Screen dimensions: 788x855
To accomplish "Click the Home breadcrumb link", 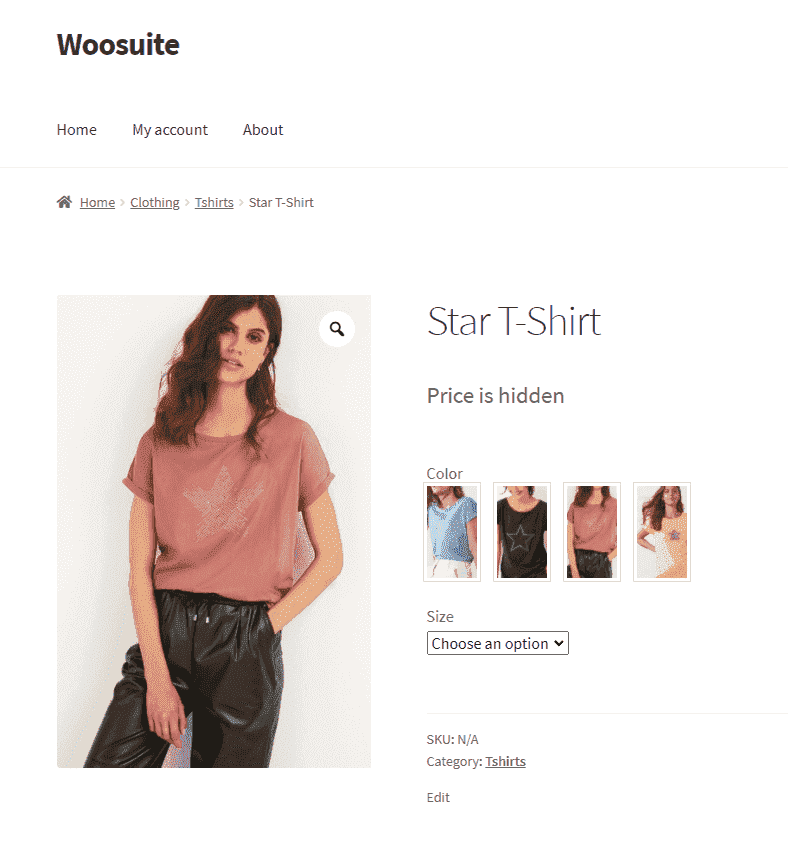I will pos(97,202).
